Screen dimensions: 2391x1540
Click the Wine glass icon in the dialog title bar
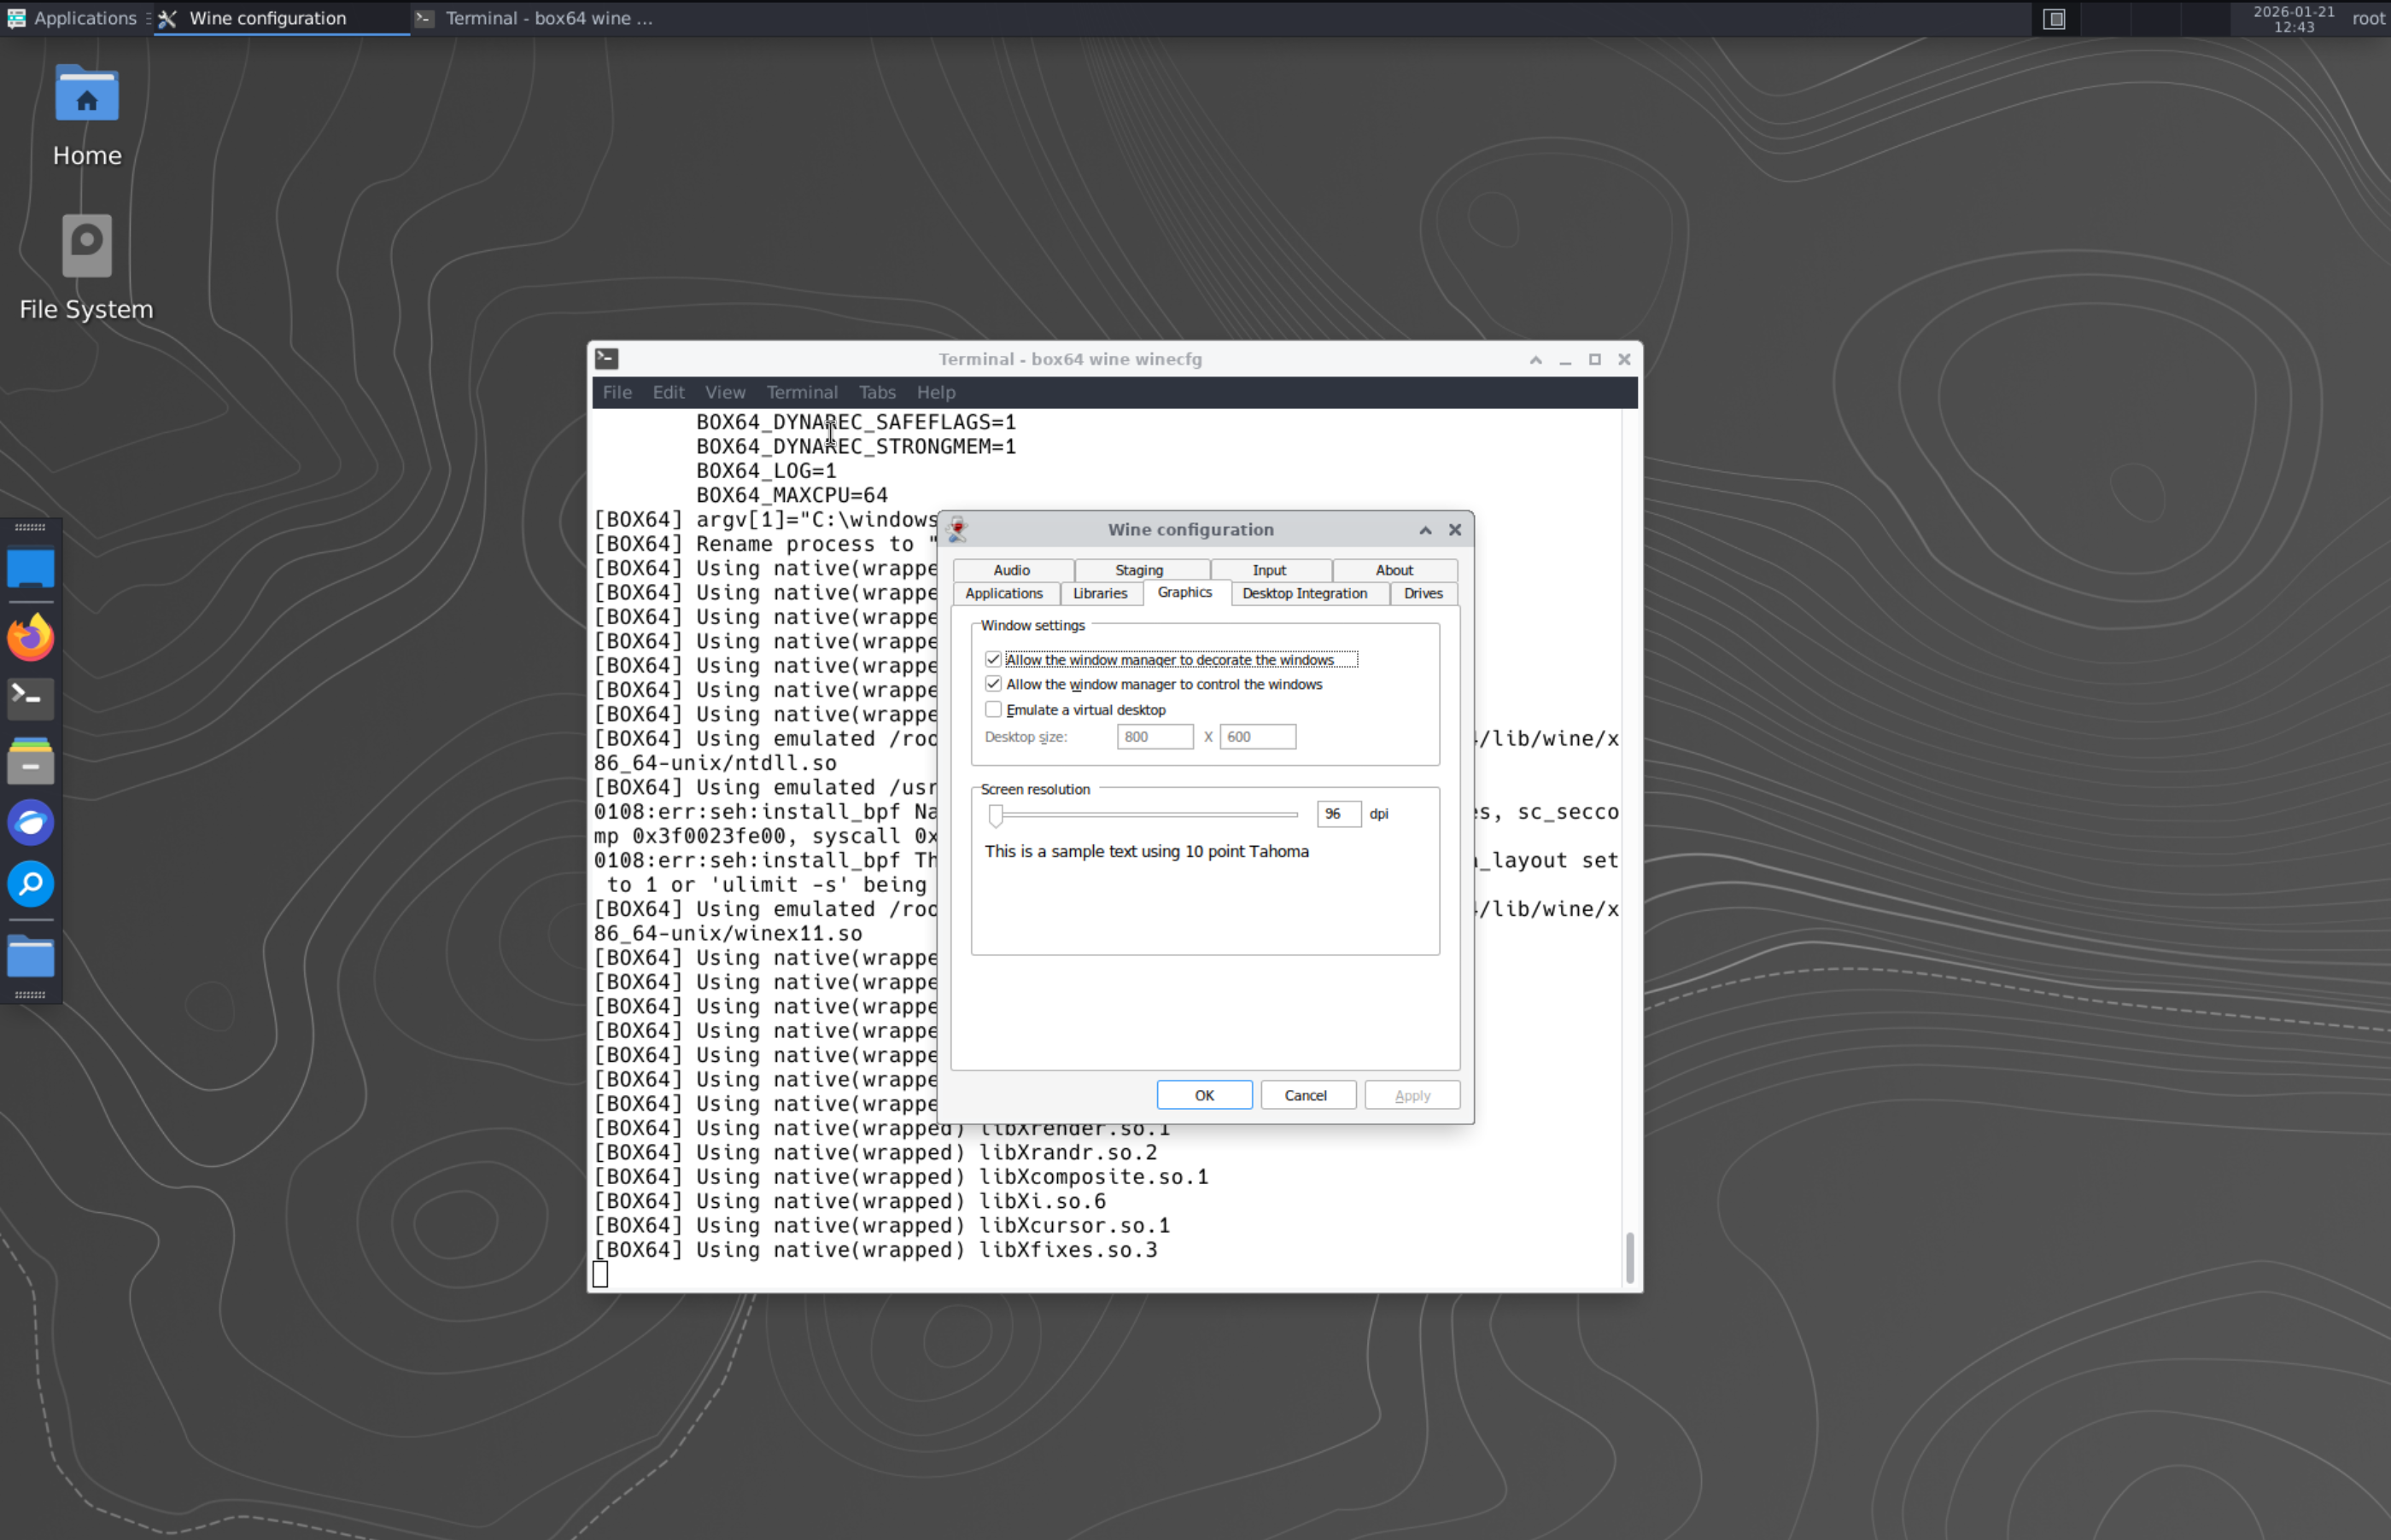(x=958, y=529)
